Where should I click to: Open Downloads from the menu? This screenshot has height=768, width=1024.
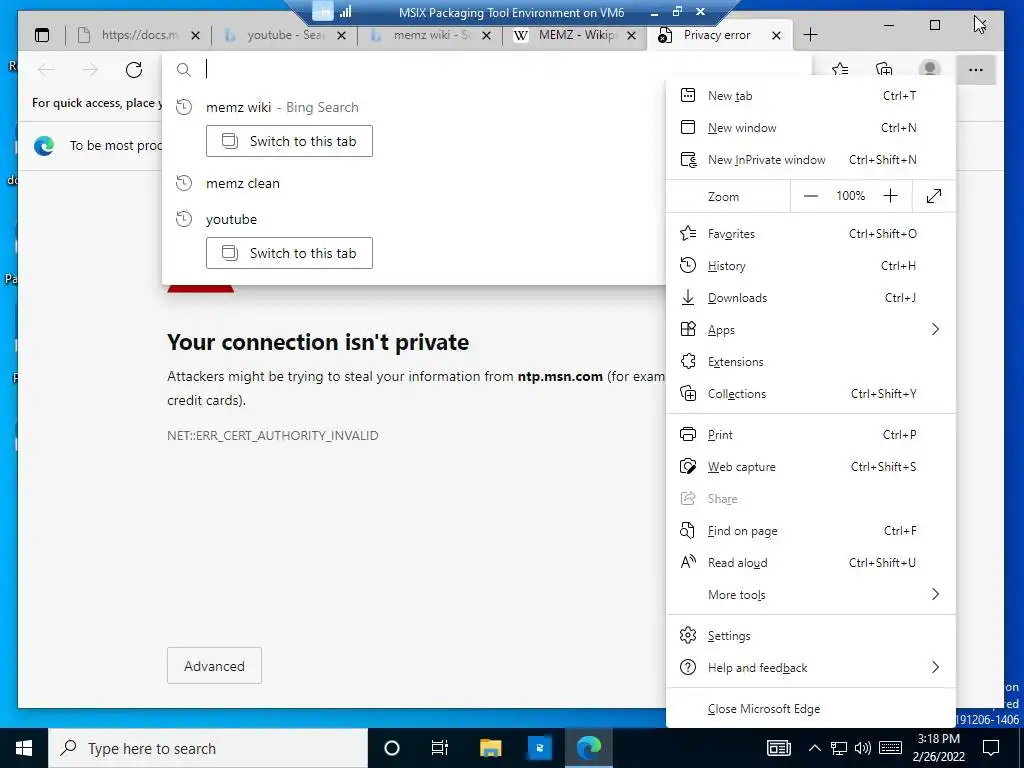pos(810,298)
